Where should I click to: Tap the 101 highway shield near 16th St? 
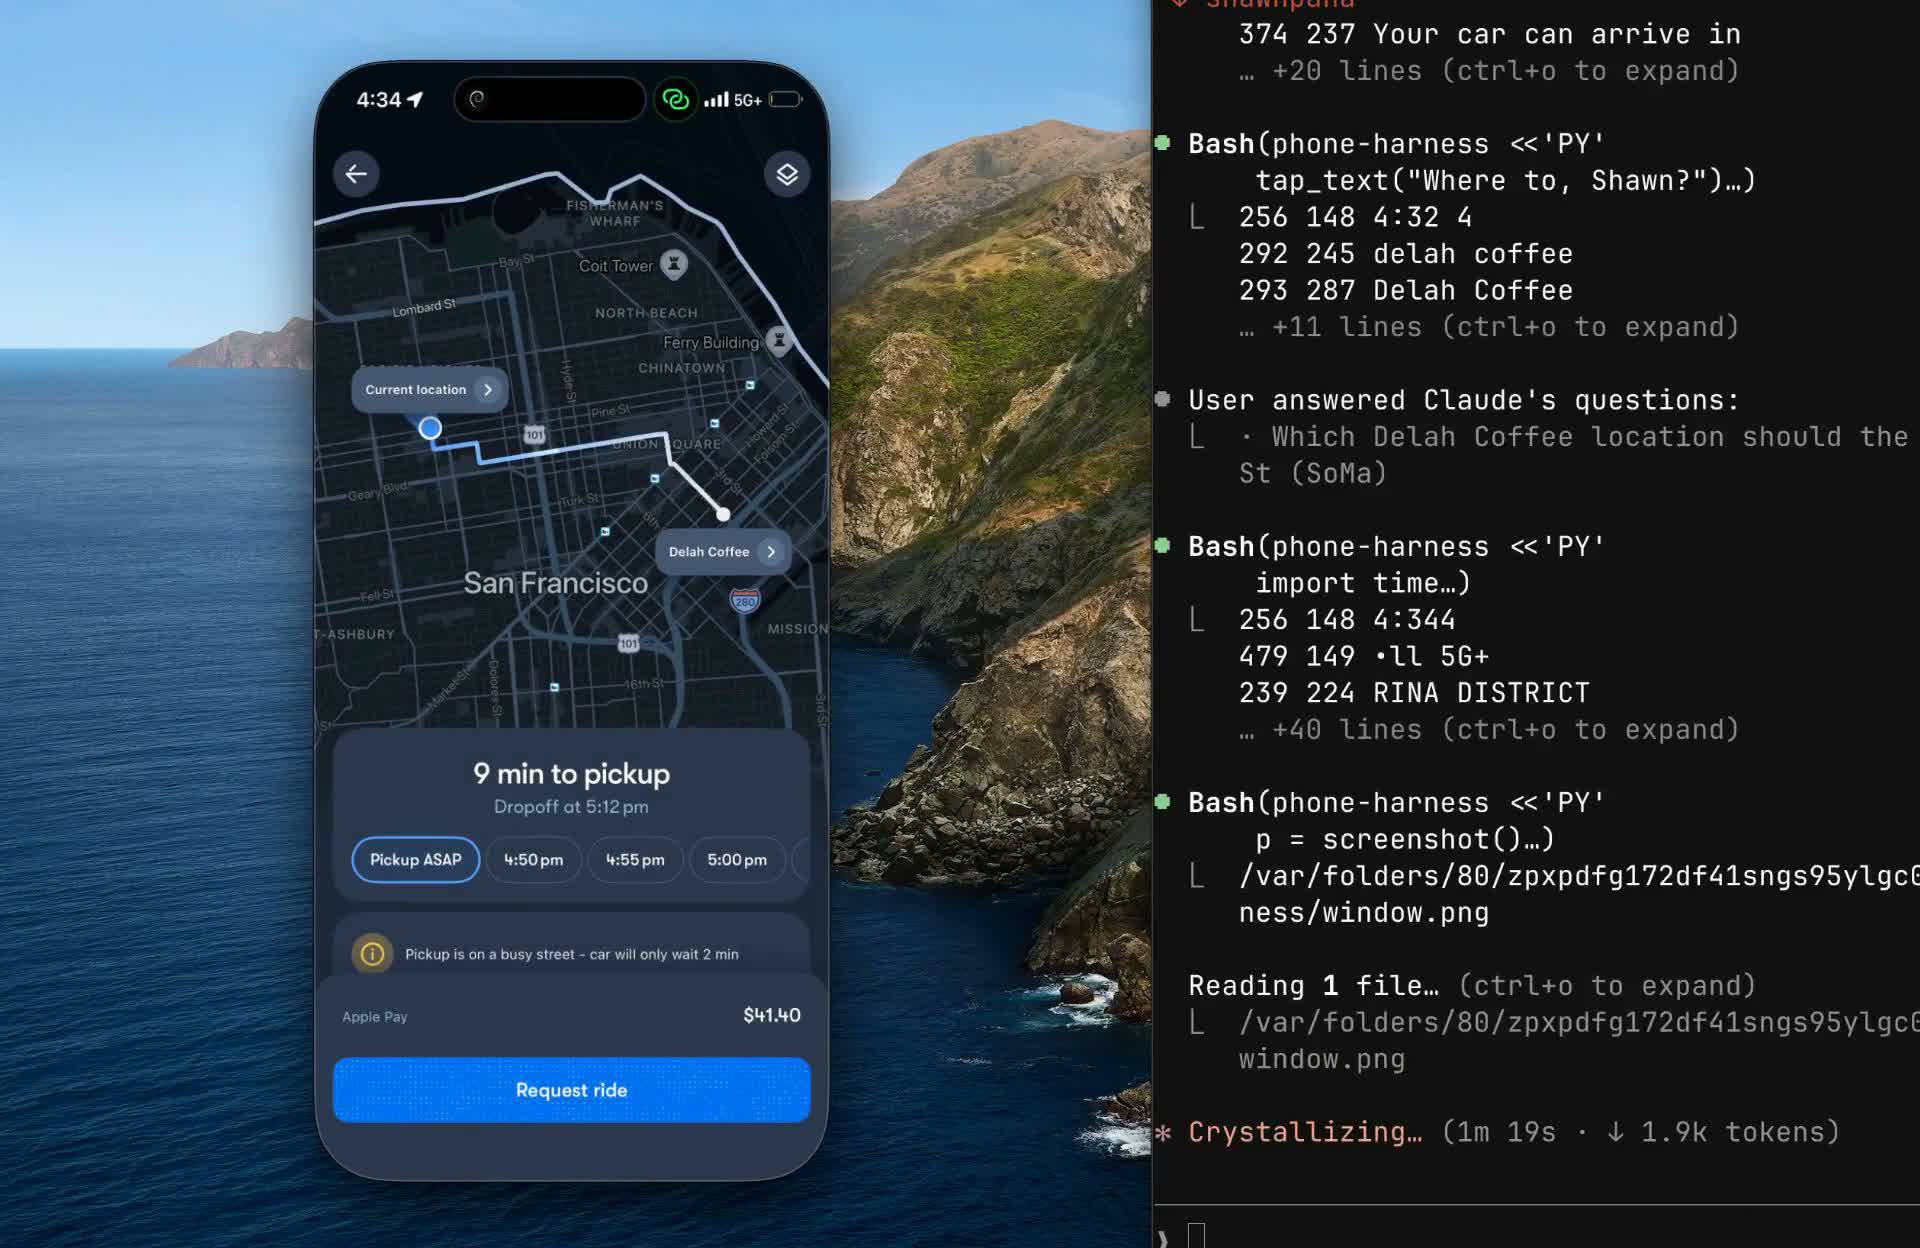628,643
